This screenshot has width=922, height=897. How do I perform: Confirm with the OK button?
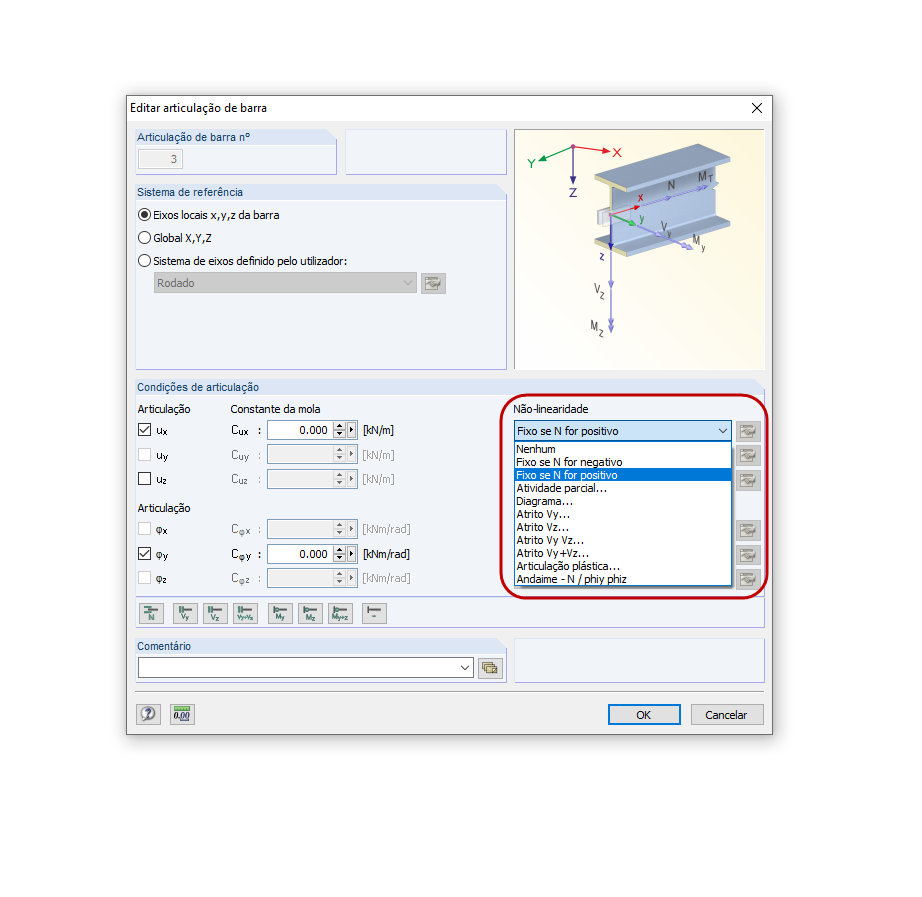644,715
